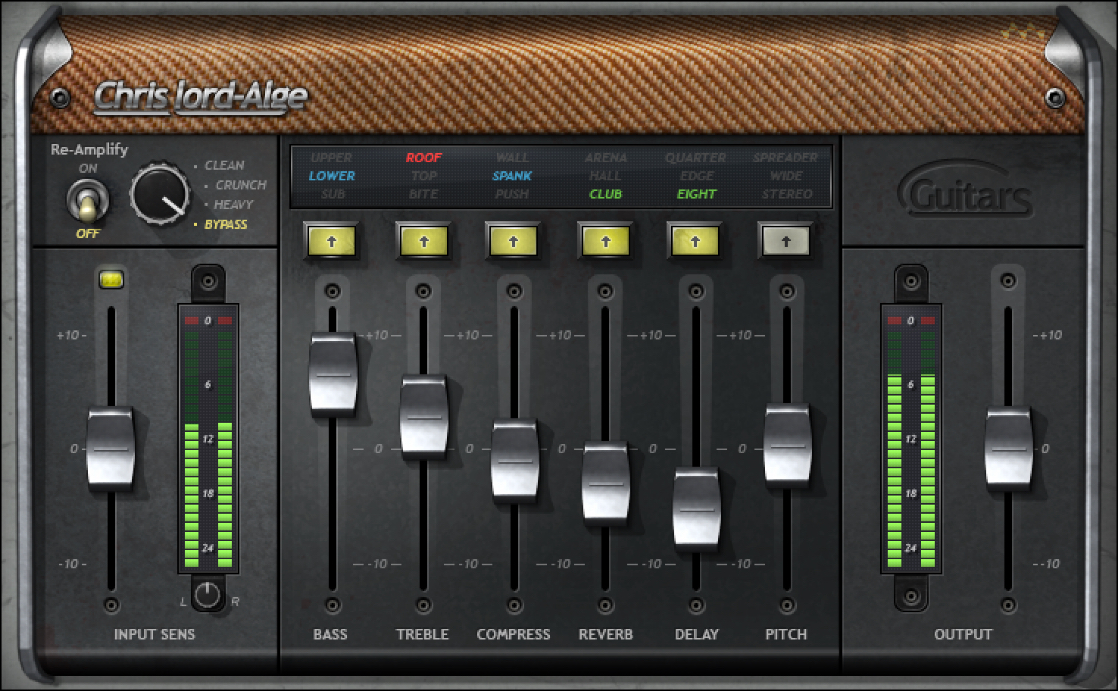1118x691 pixels.
Task: Select the CRUNCH amp mode
Action: [240, 185]
